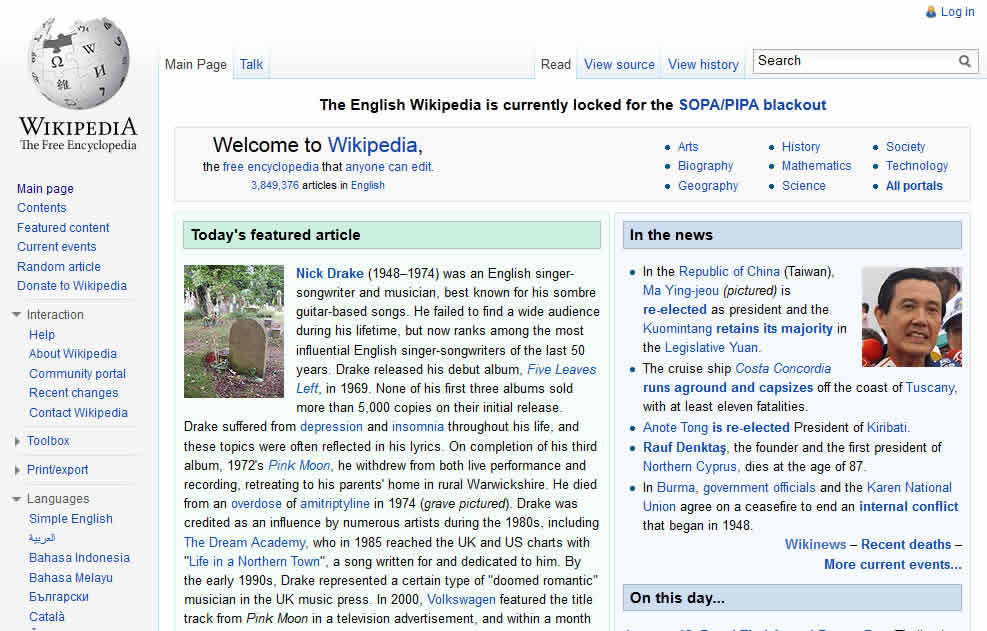The image size is (987, 631).
Task: Open the Science portal link
Action: click(x=804, y=186)
